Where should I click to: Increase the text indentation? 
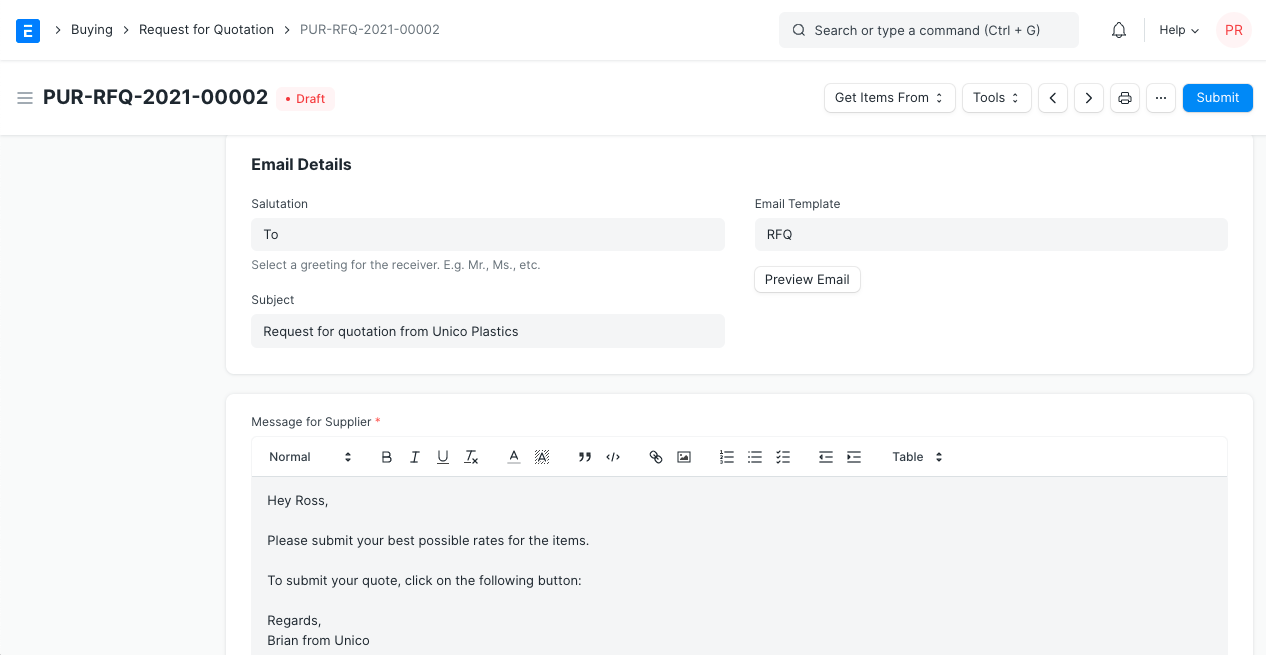point(854,456)
